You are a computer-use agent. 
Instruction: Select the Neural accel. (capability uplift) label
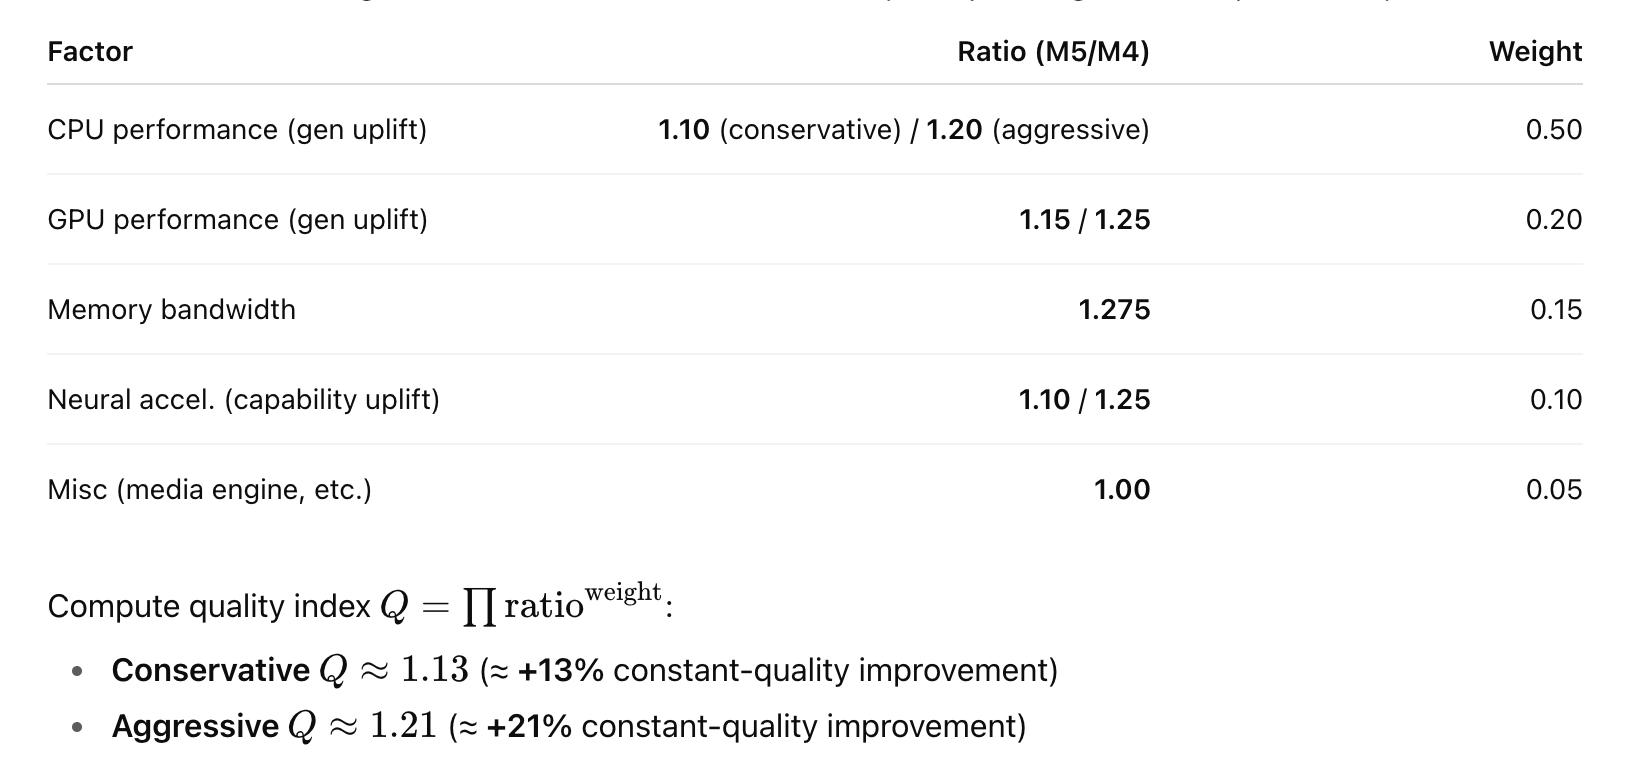click(x=243, y=400)
